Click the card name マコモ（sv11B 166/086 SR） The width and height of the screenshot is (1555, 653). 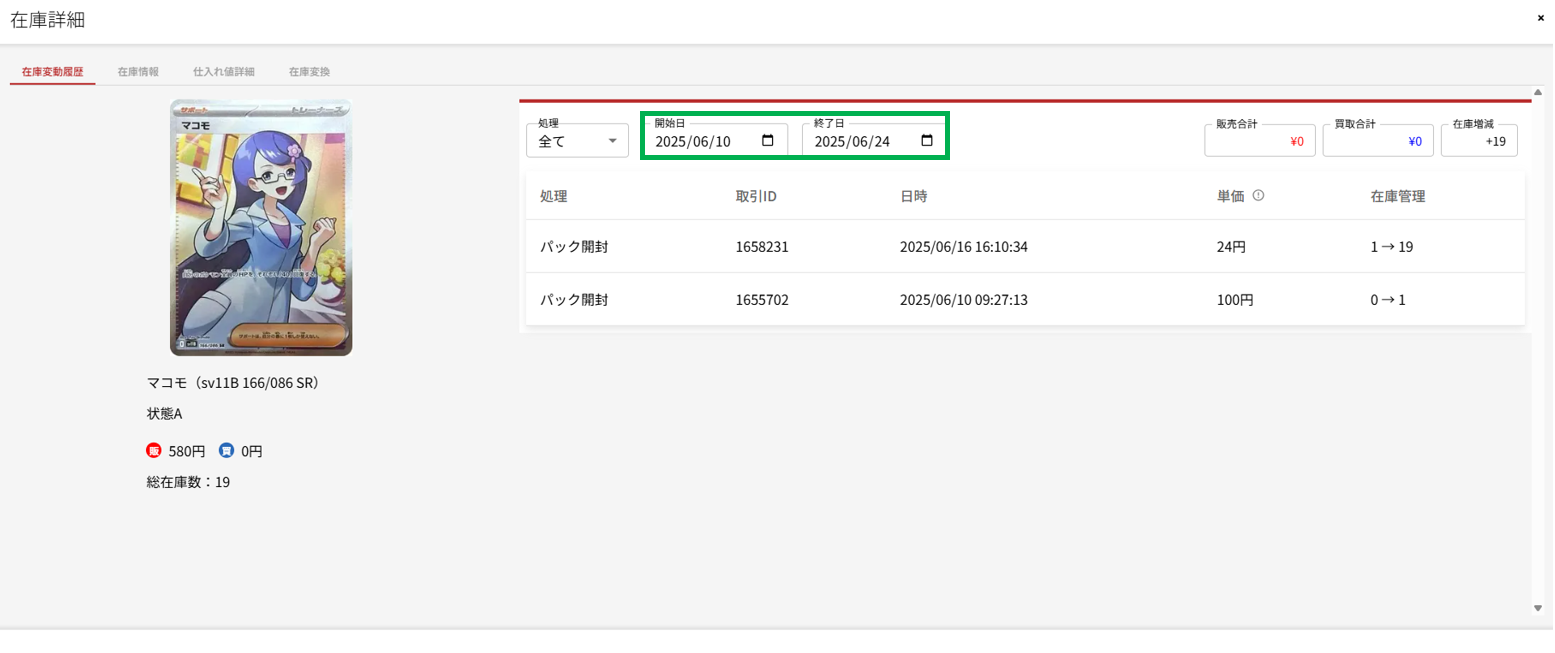pyautogui.click(x=233, y=382)
